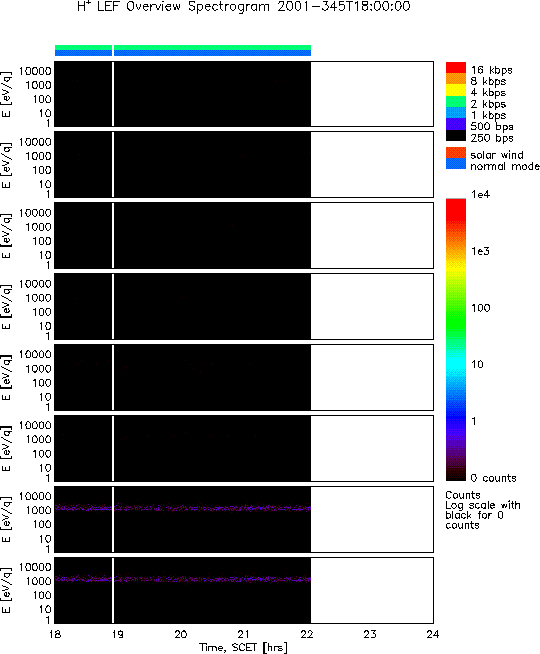This screenshot has height=654, width=540.
Task: Click the orange 8 kbps legend swatch
Action: (x=456, y=79)
